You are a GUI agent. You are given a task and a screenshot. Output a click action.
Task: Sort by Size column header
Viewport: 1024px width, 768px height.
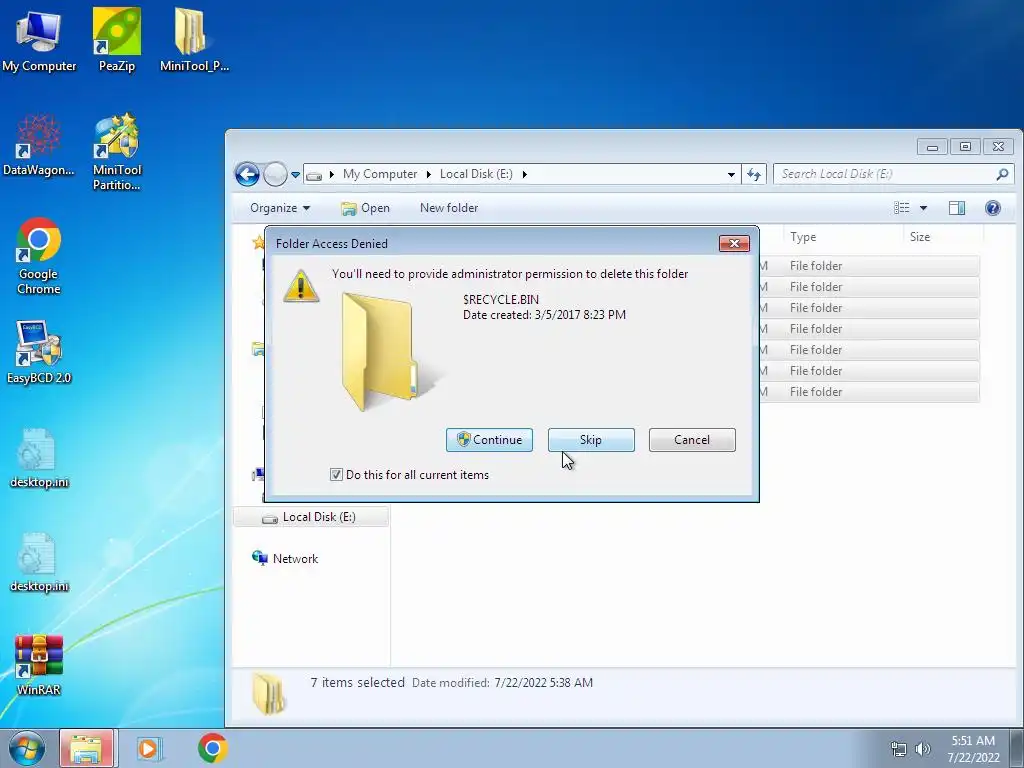point(943,237)
